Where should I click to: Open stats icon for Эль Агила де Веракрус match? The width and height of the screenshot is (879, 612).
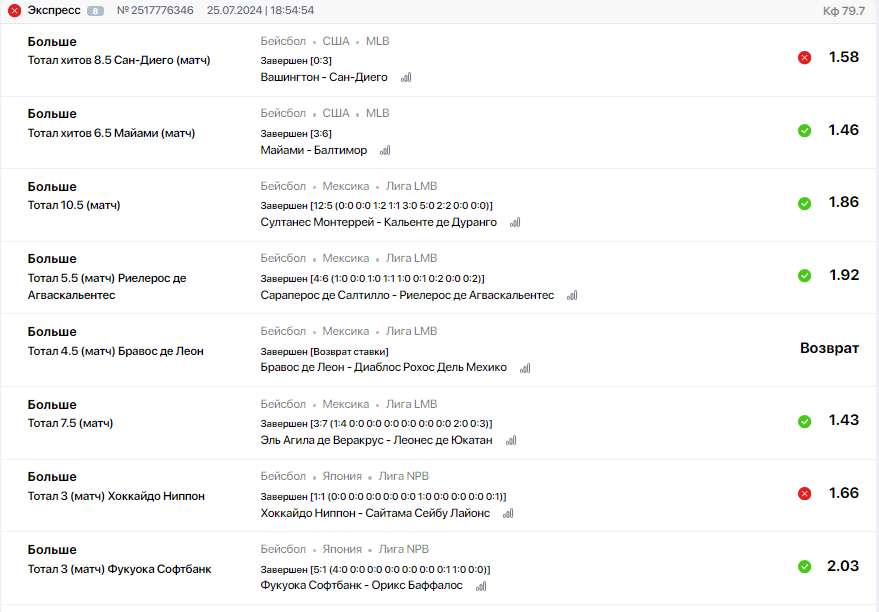[511, 441]
